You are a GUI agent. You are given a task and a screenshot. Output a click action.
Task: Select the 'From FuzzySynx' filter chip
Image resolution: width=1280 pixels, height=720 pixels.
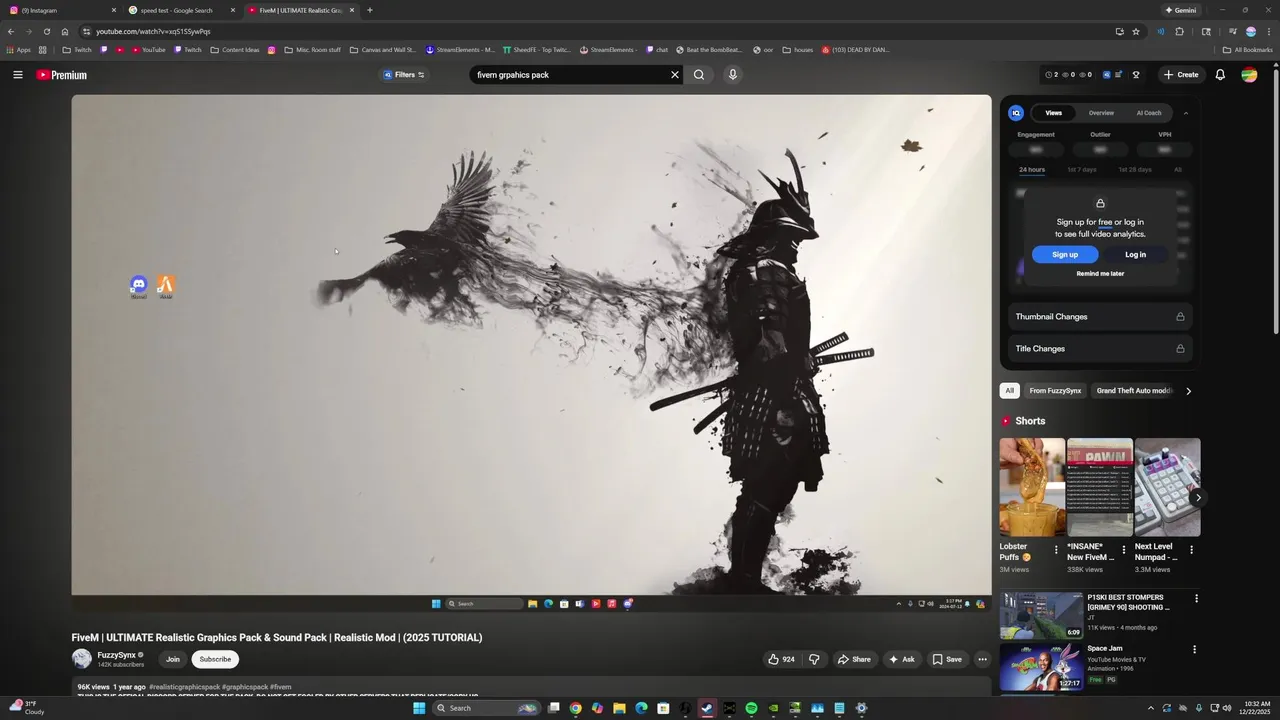(1055, 391)
